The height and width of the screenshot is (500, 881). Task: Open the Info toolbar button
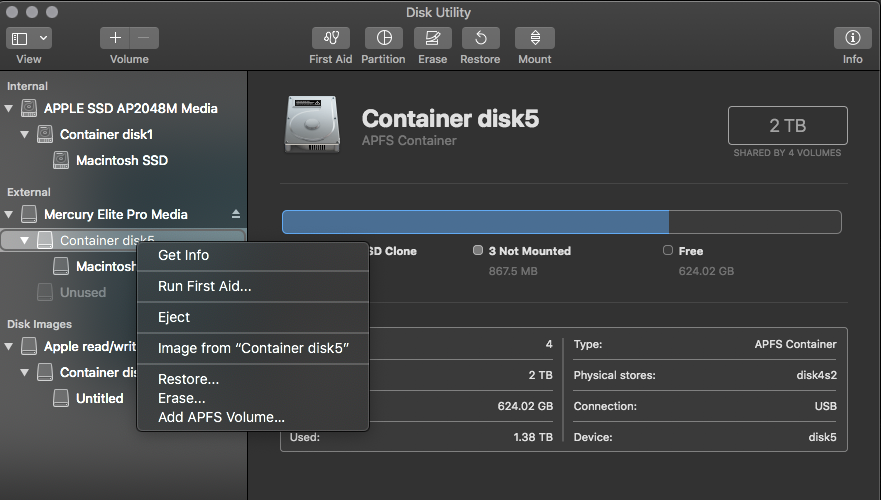[852, 38]
